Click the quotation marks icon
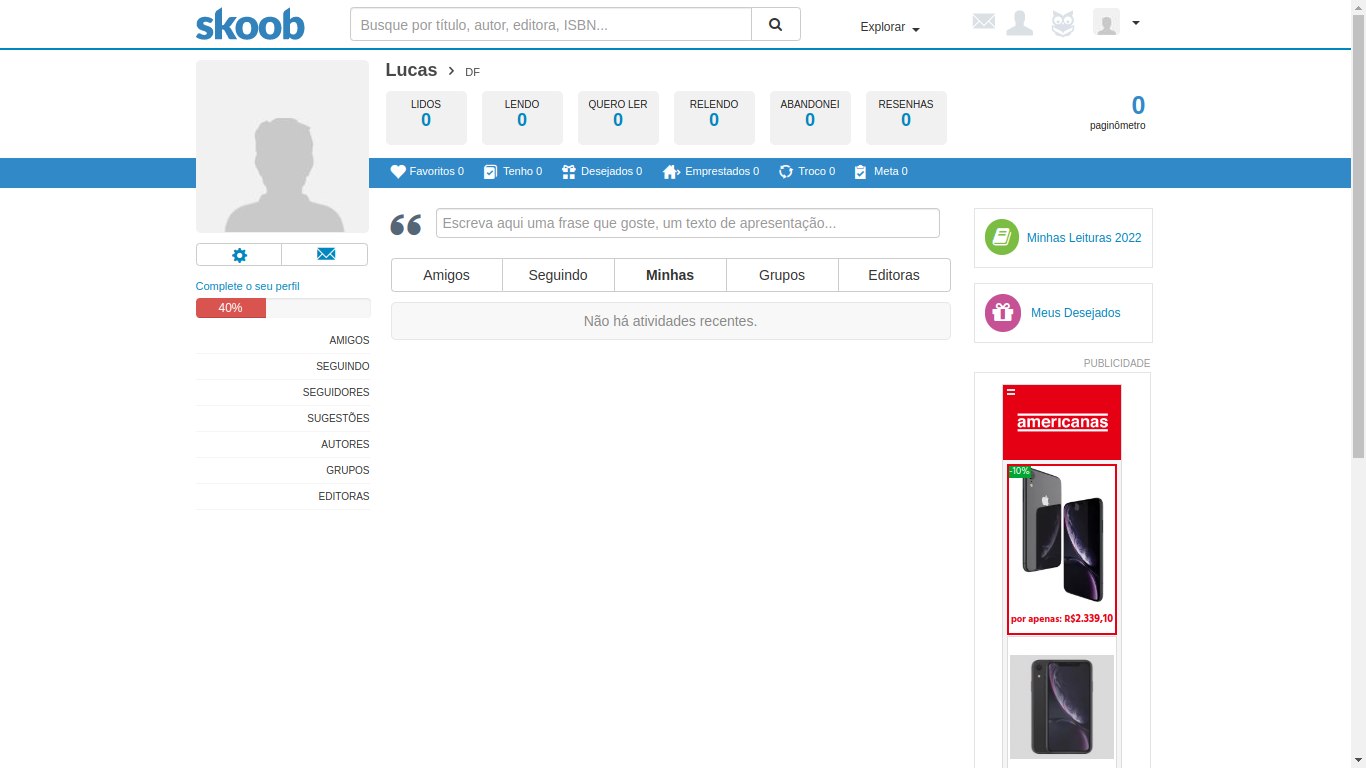 [406, 224]
